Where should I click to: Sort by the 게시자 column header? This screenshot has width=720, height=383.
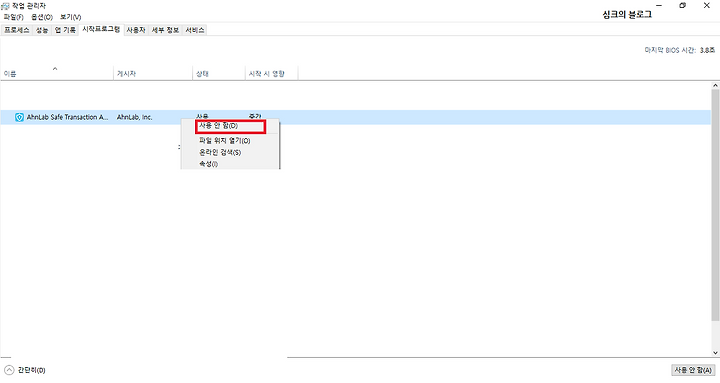[x=152, y=73]
